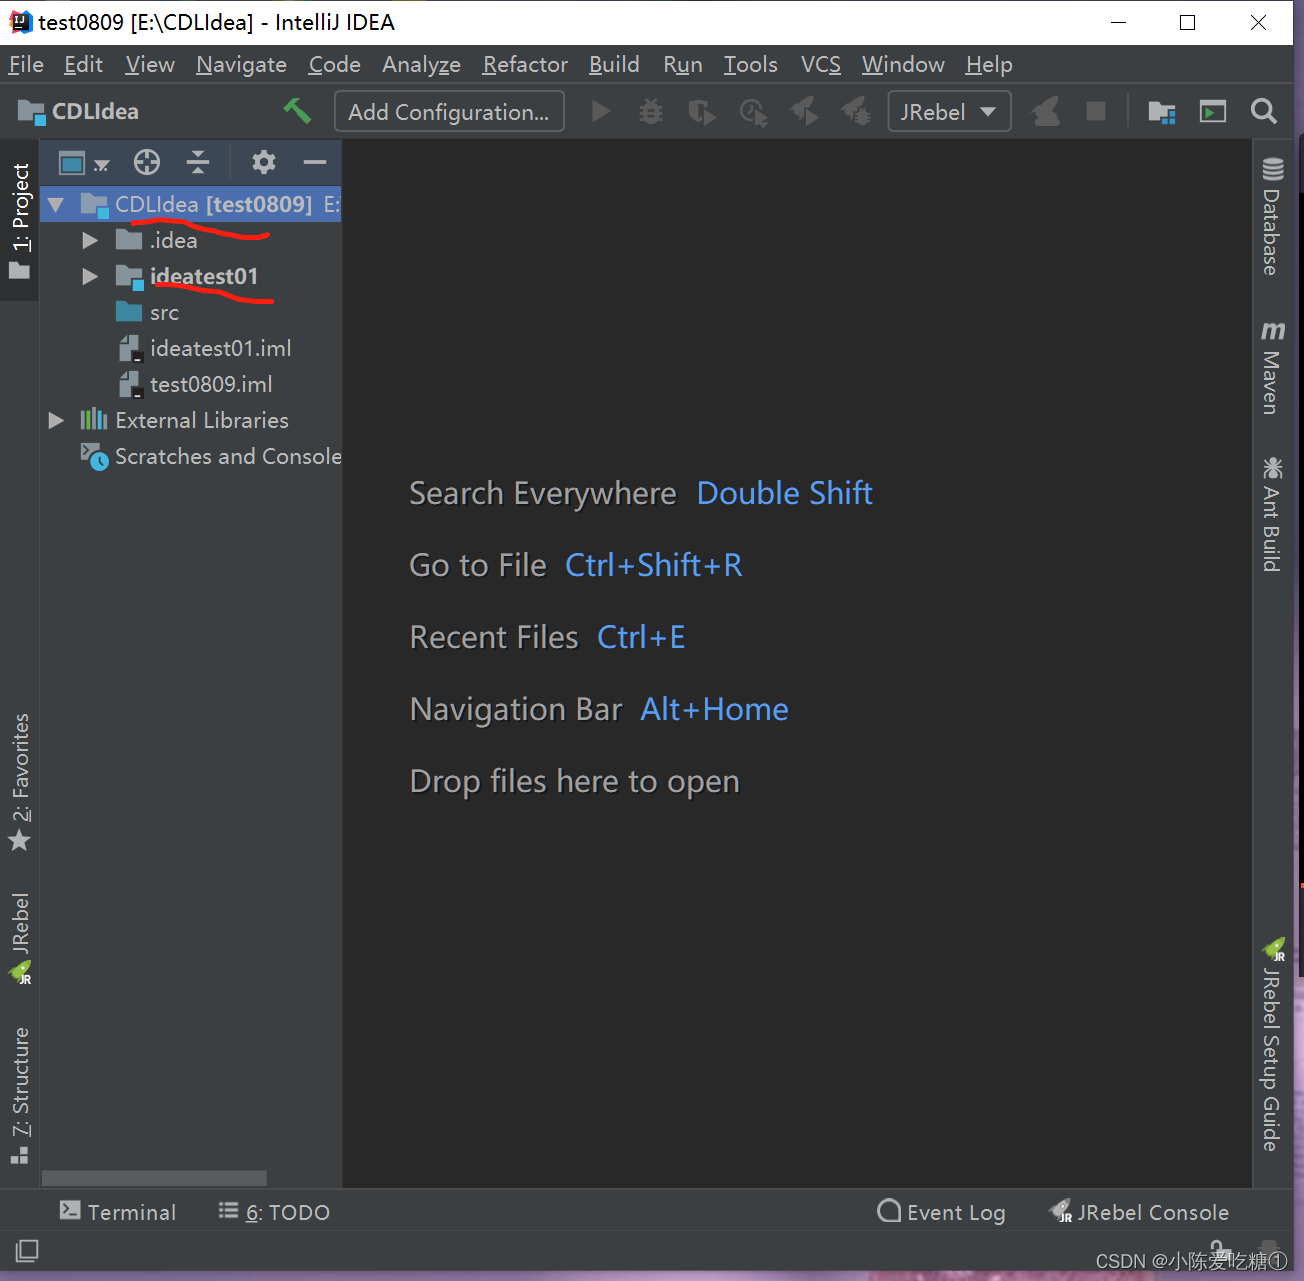The height and width of the screenshot is (1281, 1304).
Task: Expand the External Libraries node
Action: coord(57,420)
